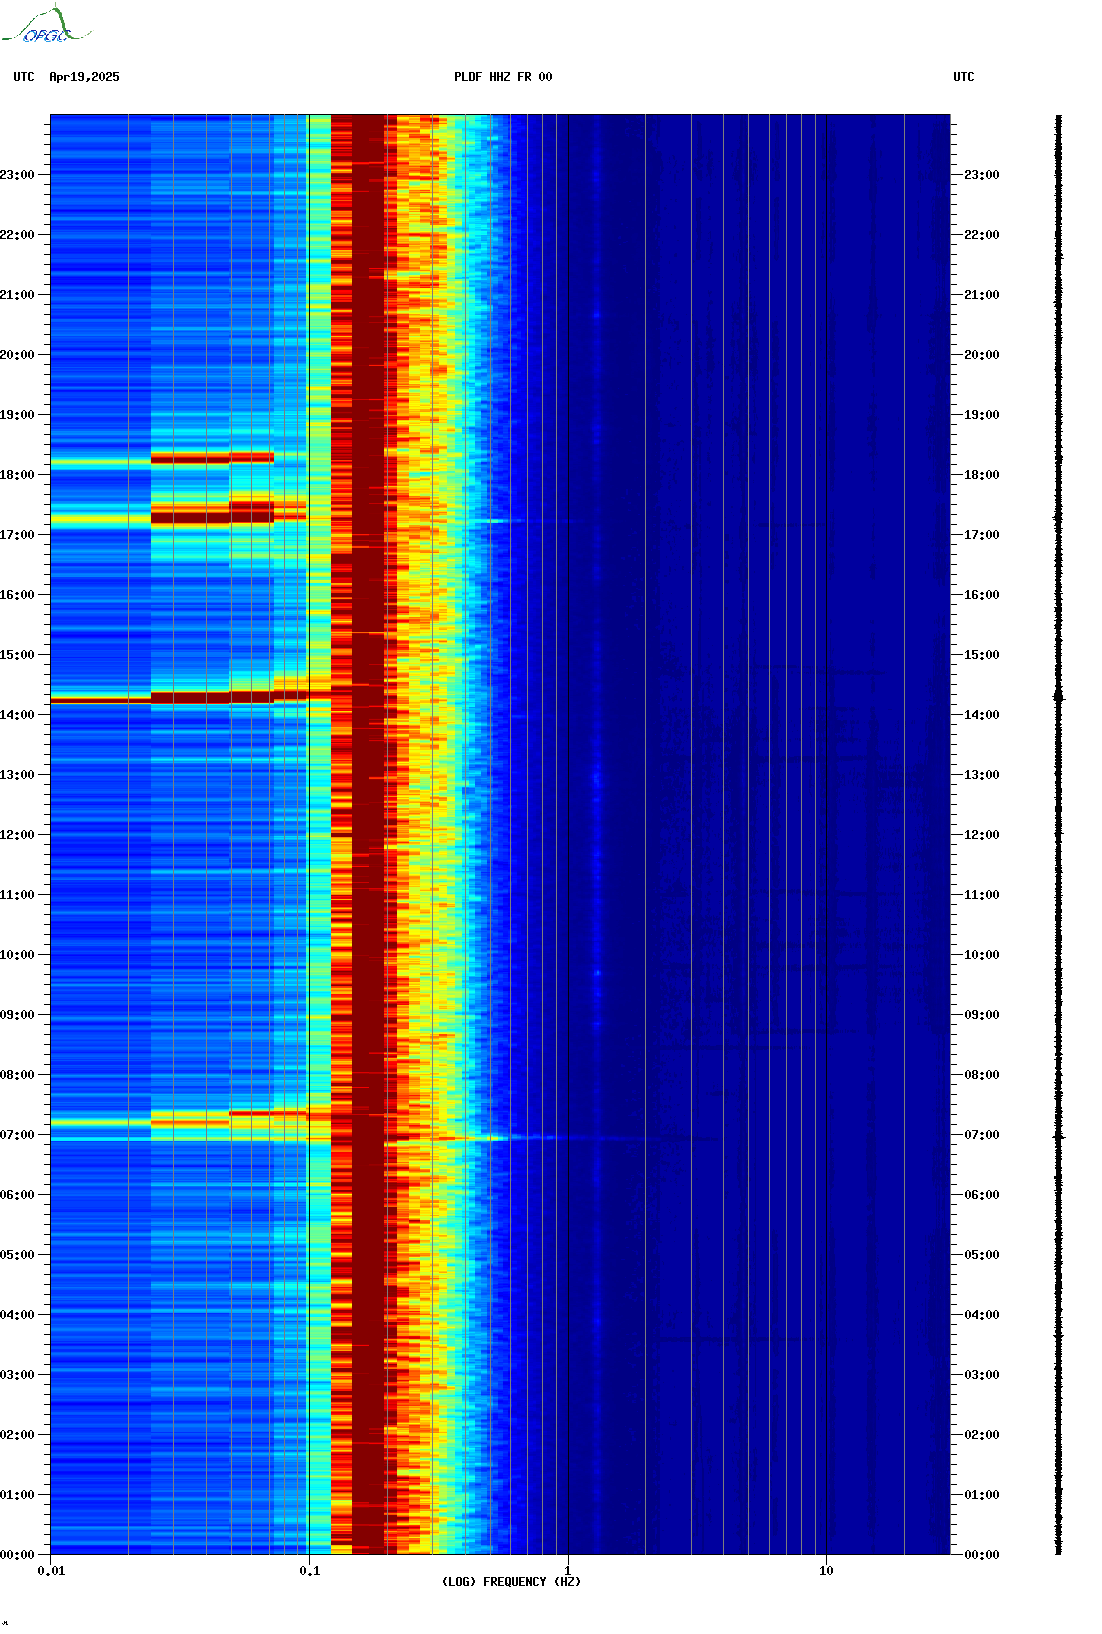Click the left 16:00 time label
The width and height of the screenshot is (1102, 1634).
coord(17,595)
